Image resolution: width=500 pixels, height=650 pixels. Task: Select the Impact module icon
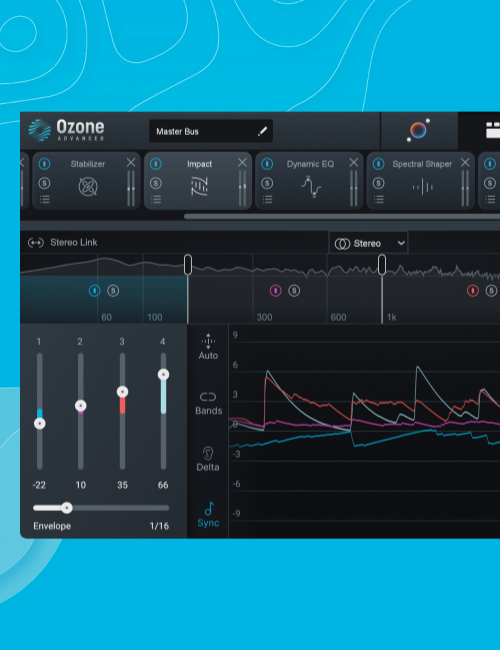(199, 187)
